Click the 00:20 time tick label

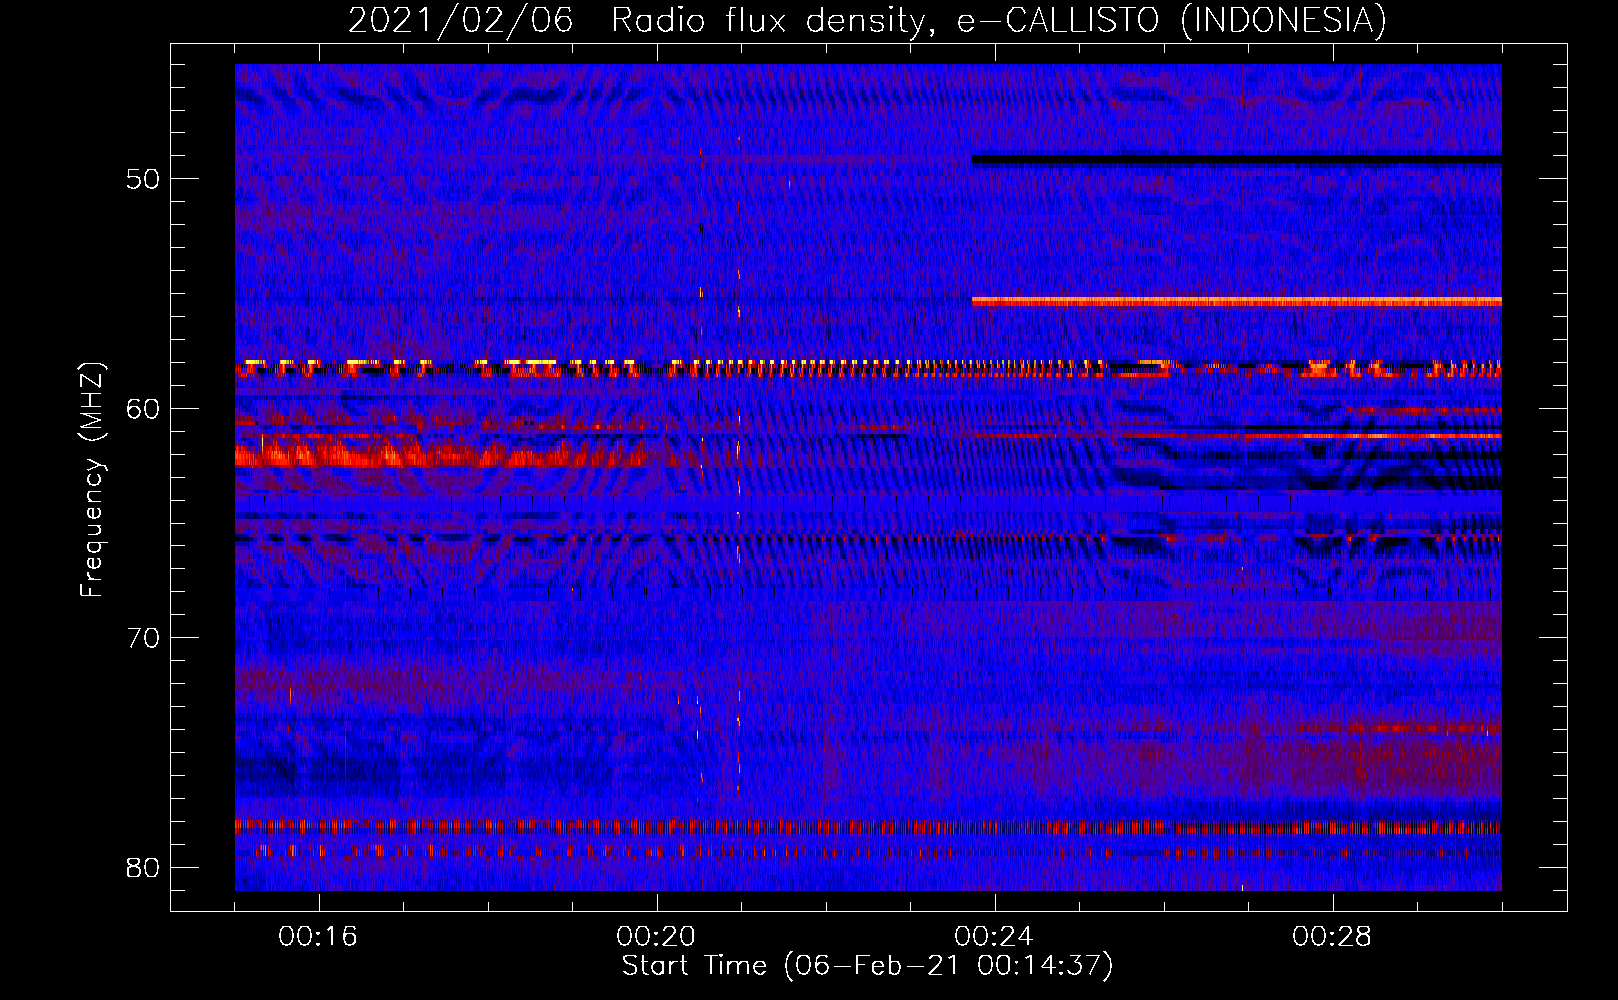click(656, 936)
